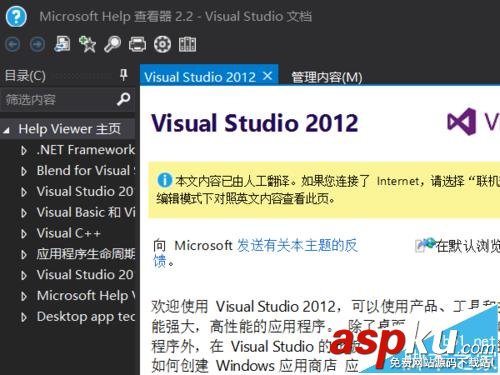The width and height of the screenshot is (500, 375).
Task: Select Visual Basic 和 Vi tree item
Action: point(86,212)
